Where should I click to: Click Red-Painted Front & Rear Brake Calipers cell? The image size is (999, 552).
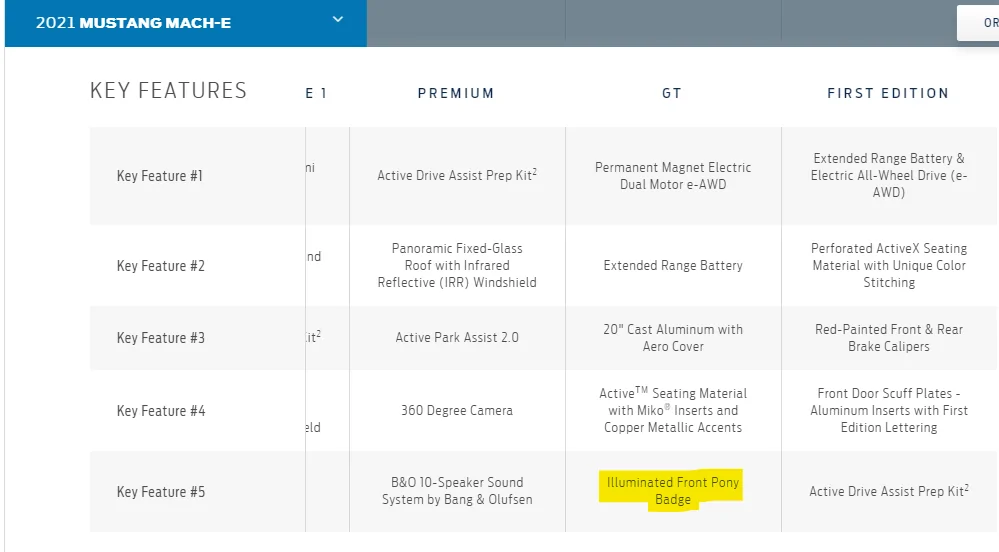[889, 338]
